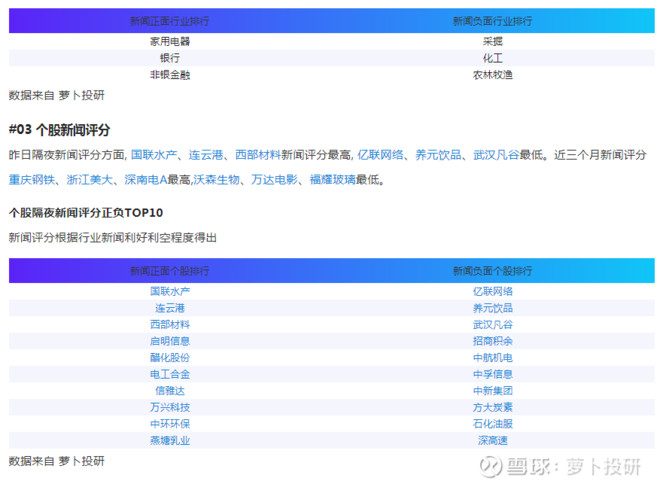Click the 沃森生物 stock link

pos(216,180)
